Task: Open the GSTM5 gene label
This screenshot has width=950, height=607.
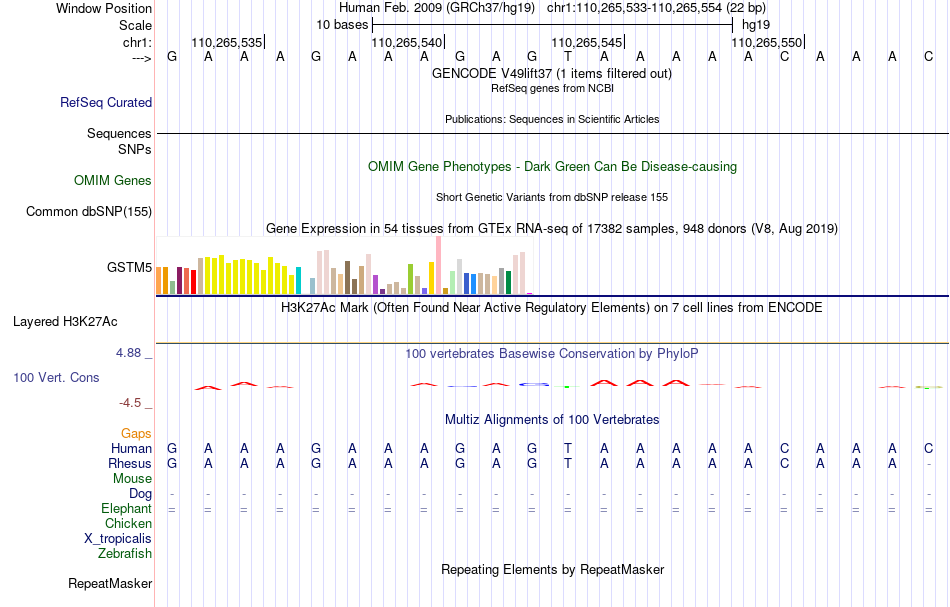Action: tap(129, 267)
